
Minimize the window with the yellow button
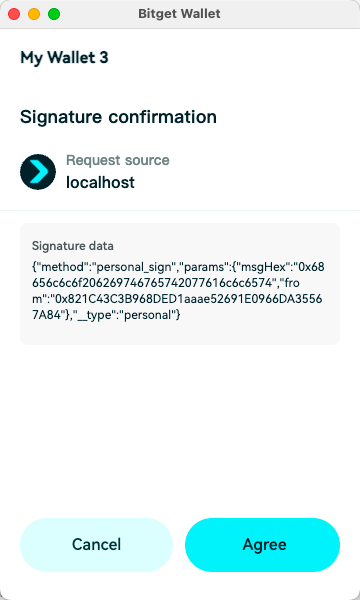tap(34, 14)
